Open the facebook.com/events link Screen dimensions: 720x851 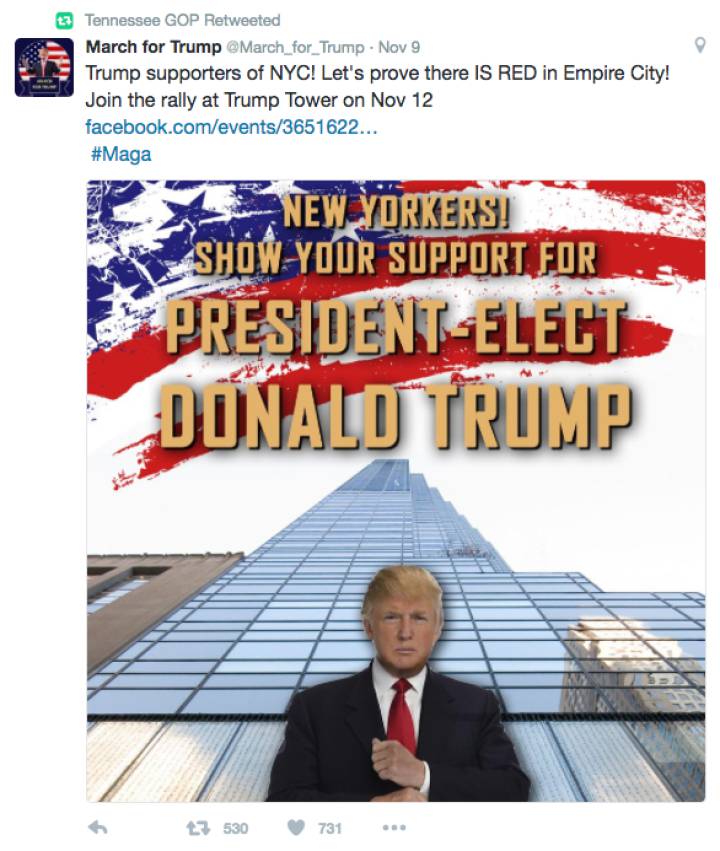click(231, 128)
